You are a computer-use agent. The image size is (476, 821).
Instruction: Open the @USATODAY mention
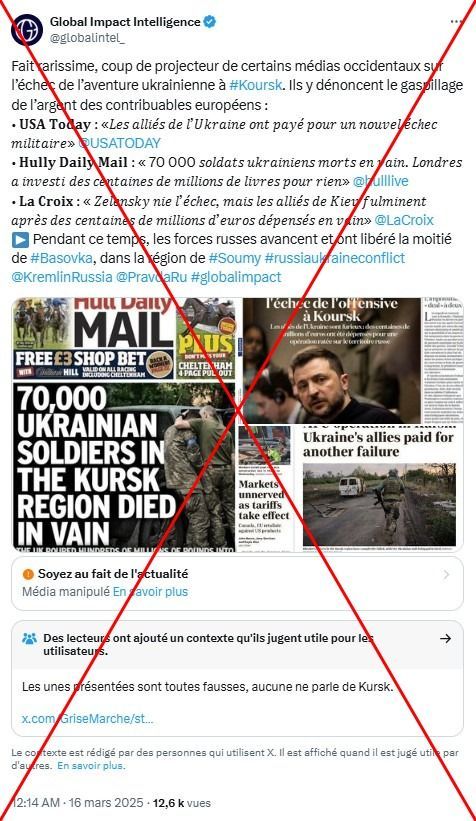[x=119, y=143]
